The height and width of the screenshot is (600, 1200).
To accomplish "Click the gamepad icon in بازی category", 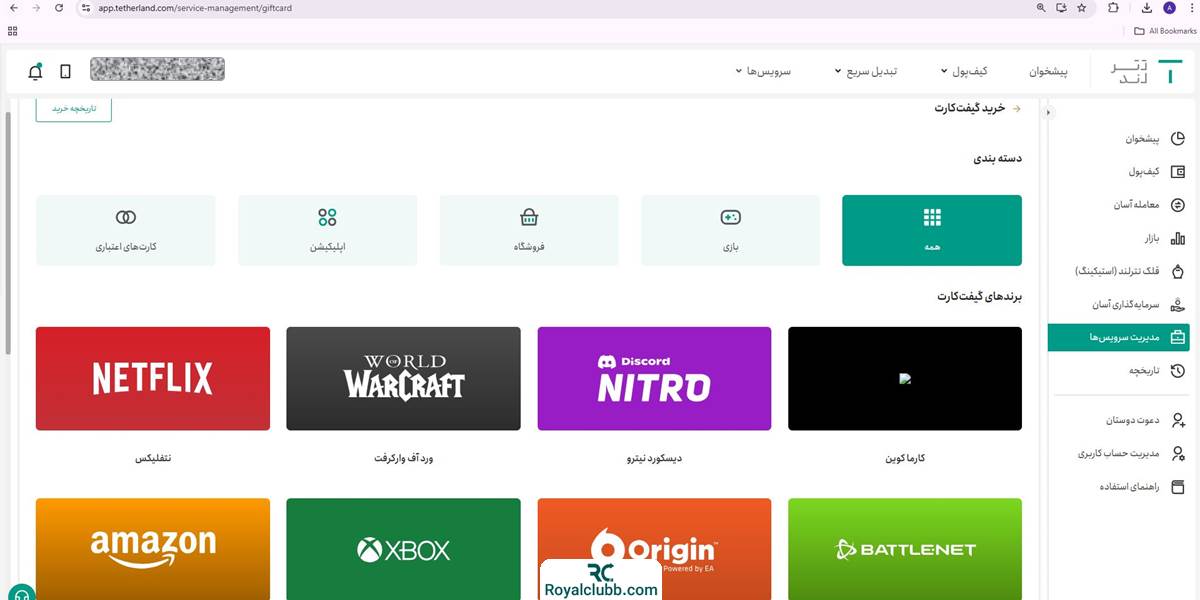I will tap(730, 217).
